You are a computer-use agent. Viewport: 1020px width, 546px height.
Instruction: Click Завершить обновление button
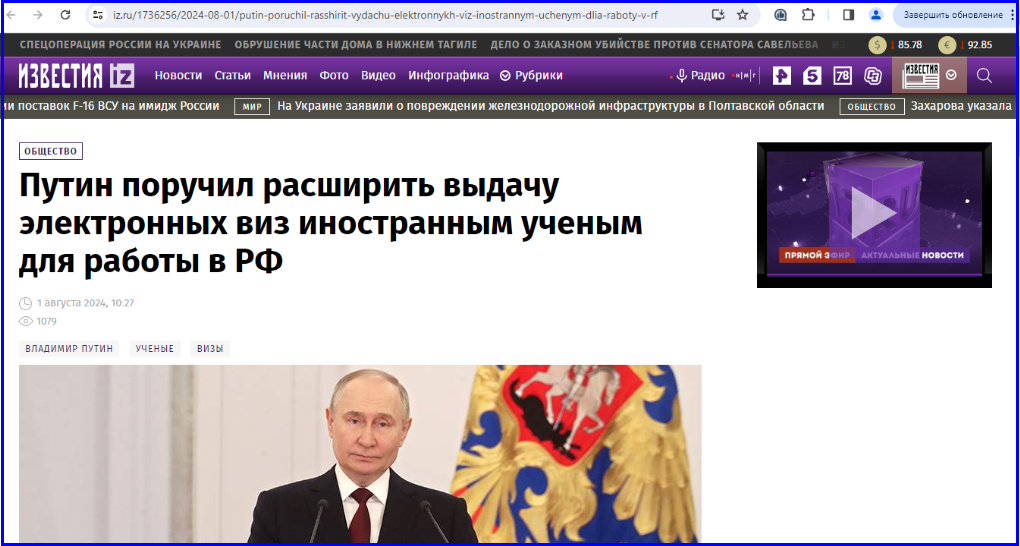953,15
